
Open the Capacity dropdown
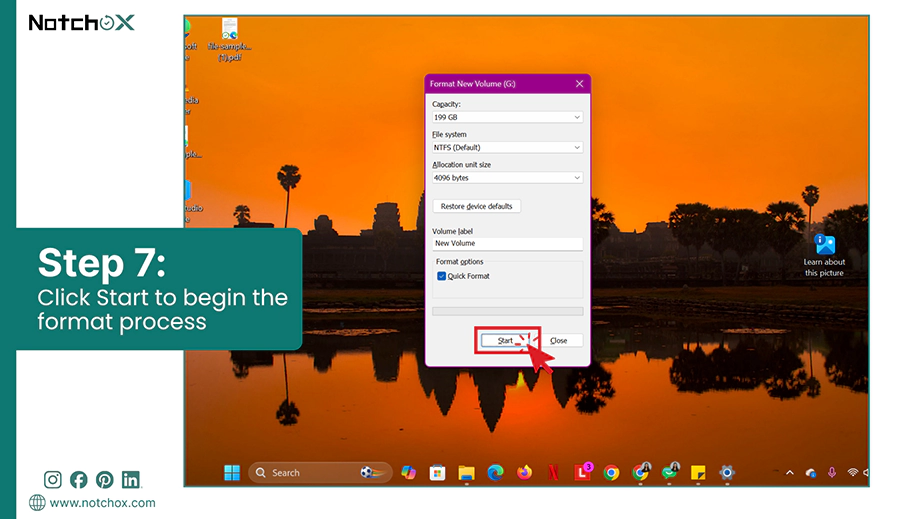[x=507, y=117]
